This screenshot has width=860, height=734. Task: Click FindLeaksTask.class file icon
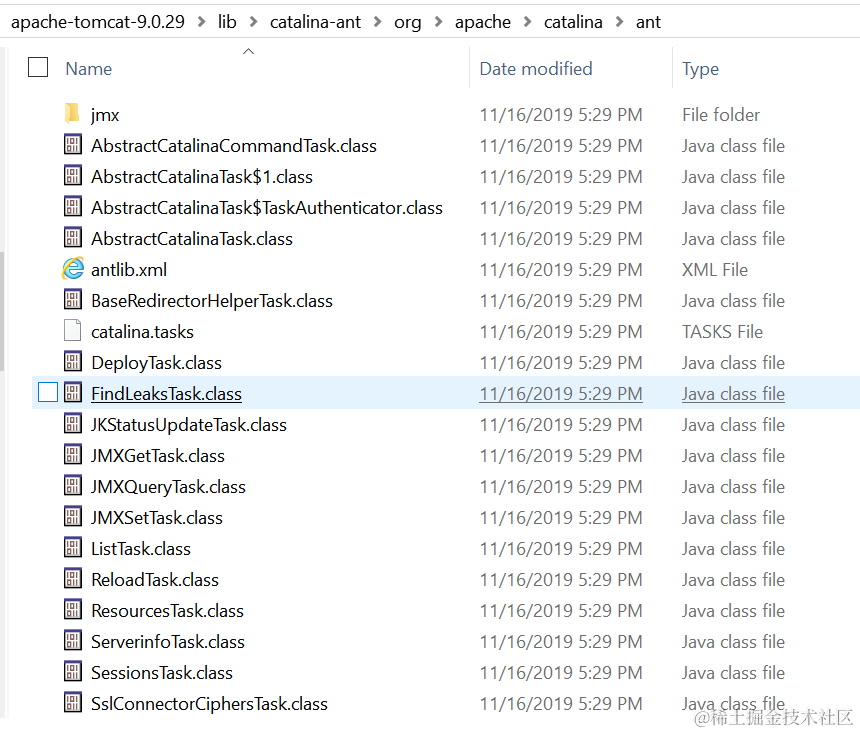coord(72,393)
